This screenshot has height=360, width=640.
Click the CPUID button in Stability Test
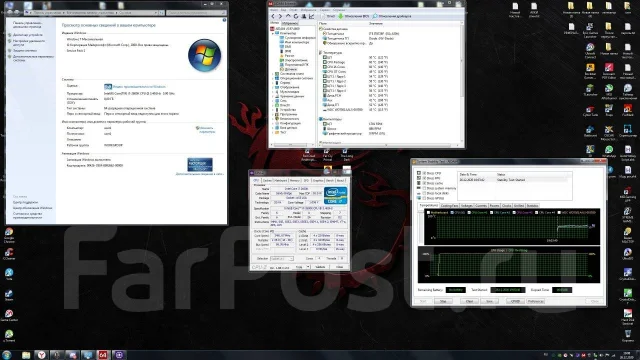(x=516, y=301)
